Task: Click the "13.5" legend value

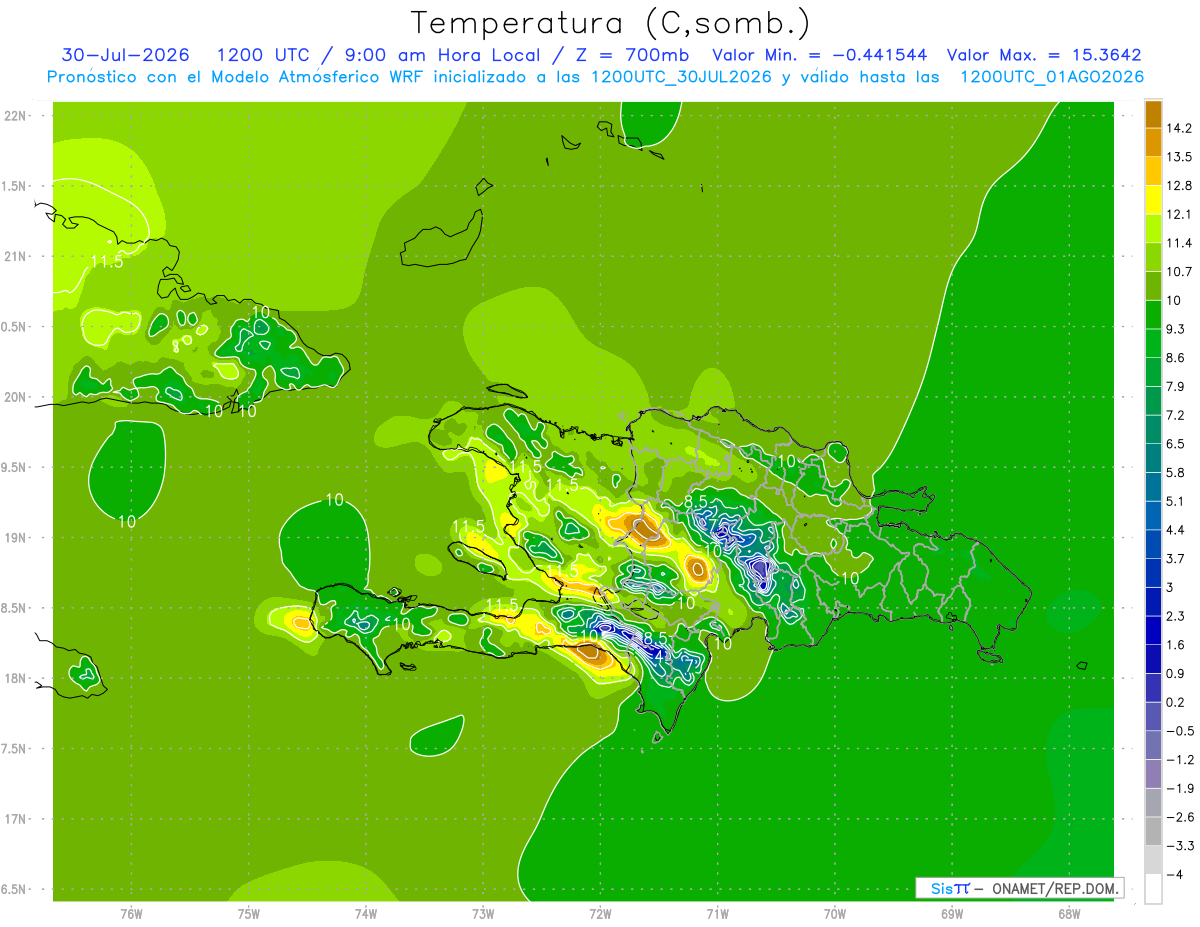Action: coord(1178,157)
